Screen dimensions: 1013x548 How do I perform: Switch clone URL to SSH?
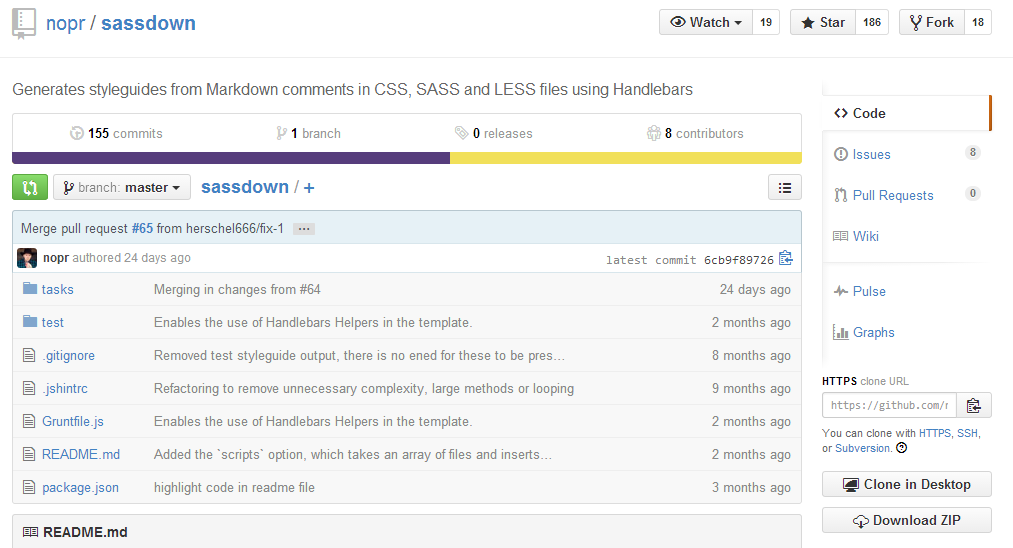tap(967, 433)
